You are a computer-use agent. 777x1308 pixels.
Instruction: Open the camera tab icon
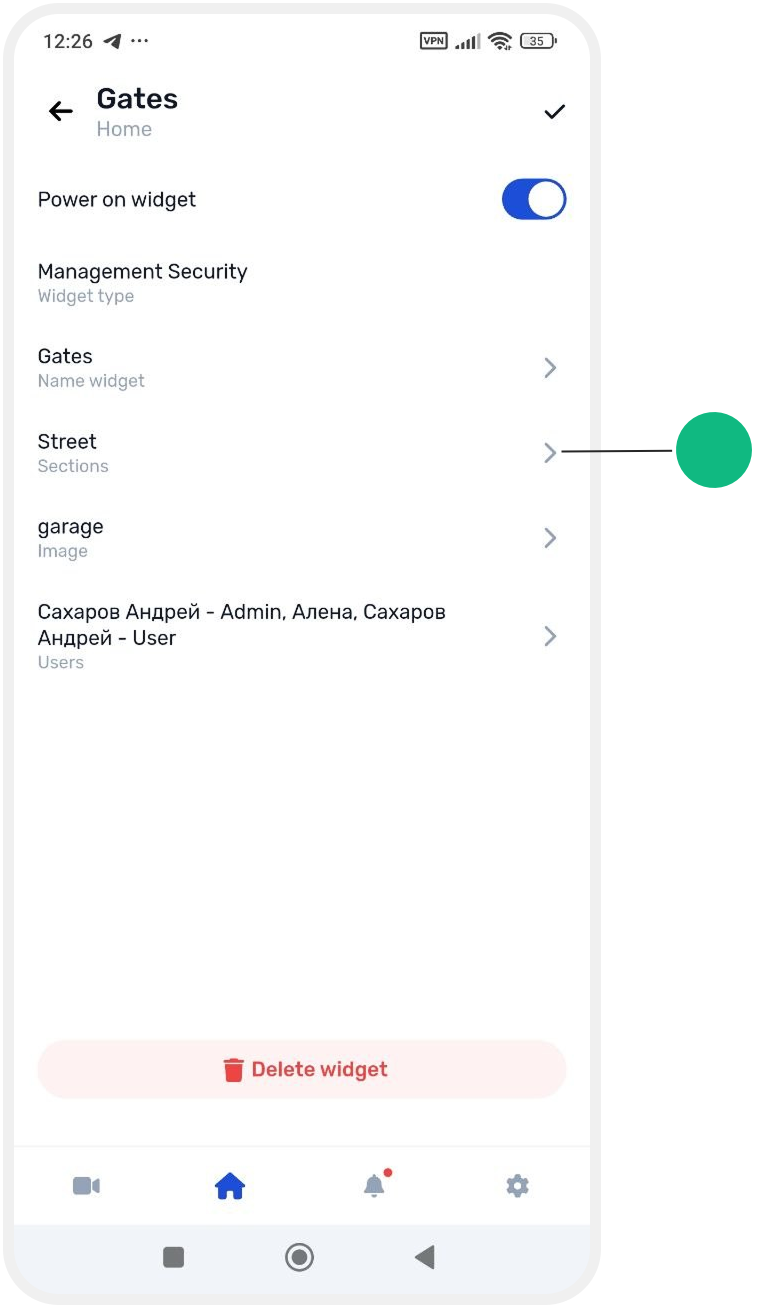click(x=86, y=1186)
